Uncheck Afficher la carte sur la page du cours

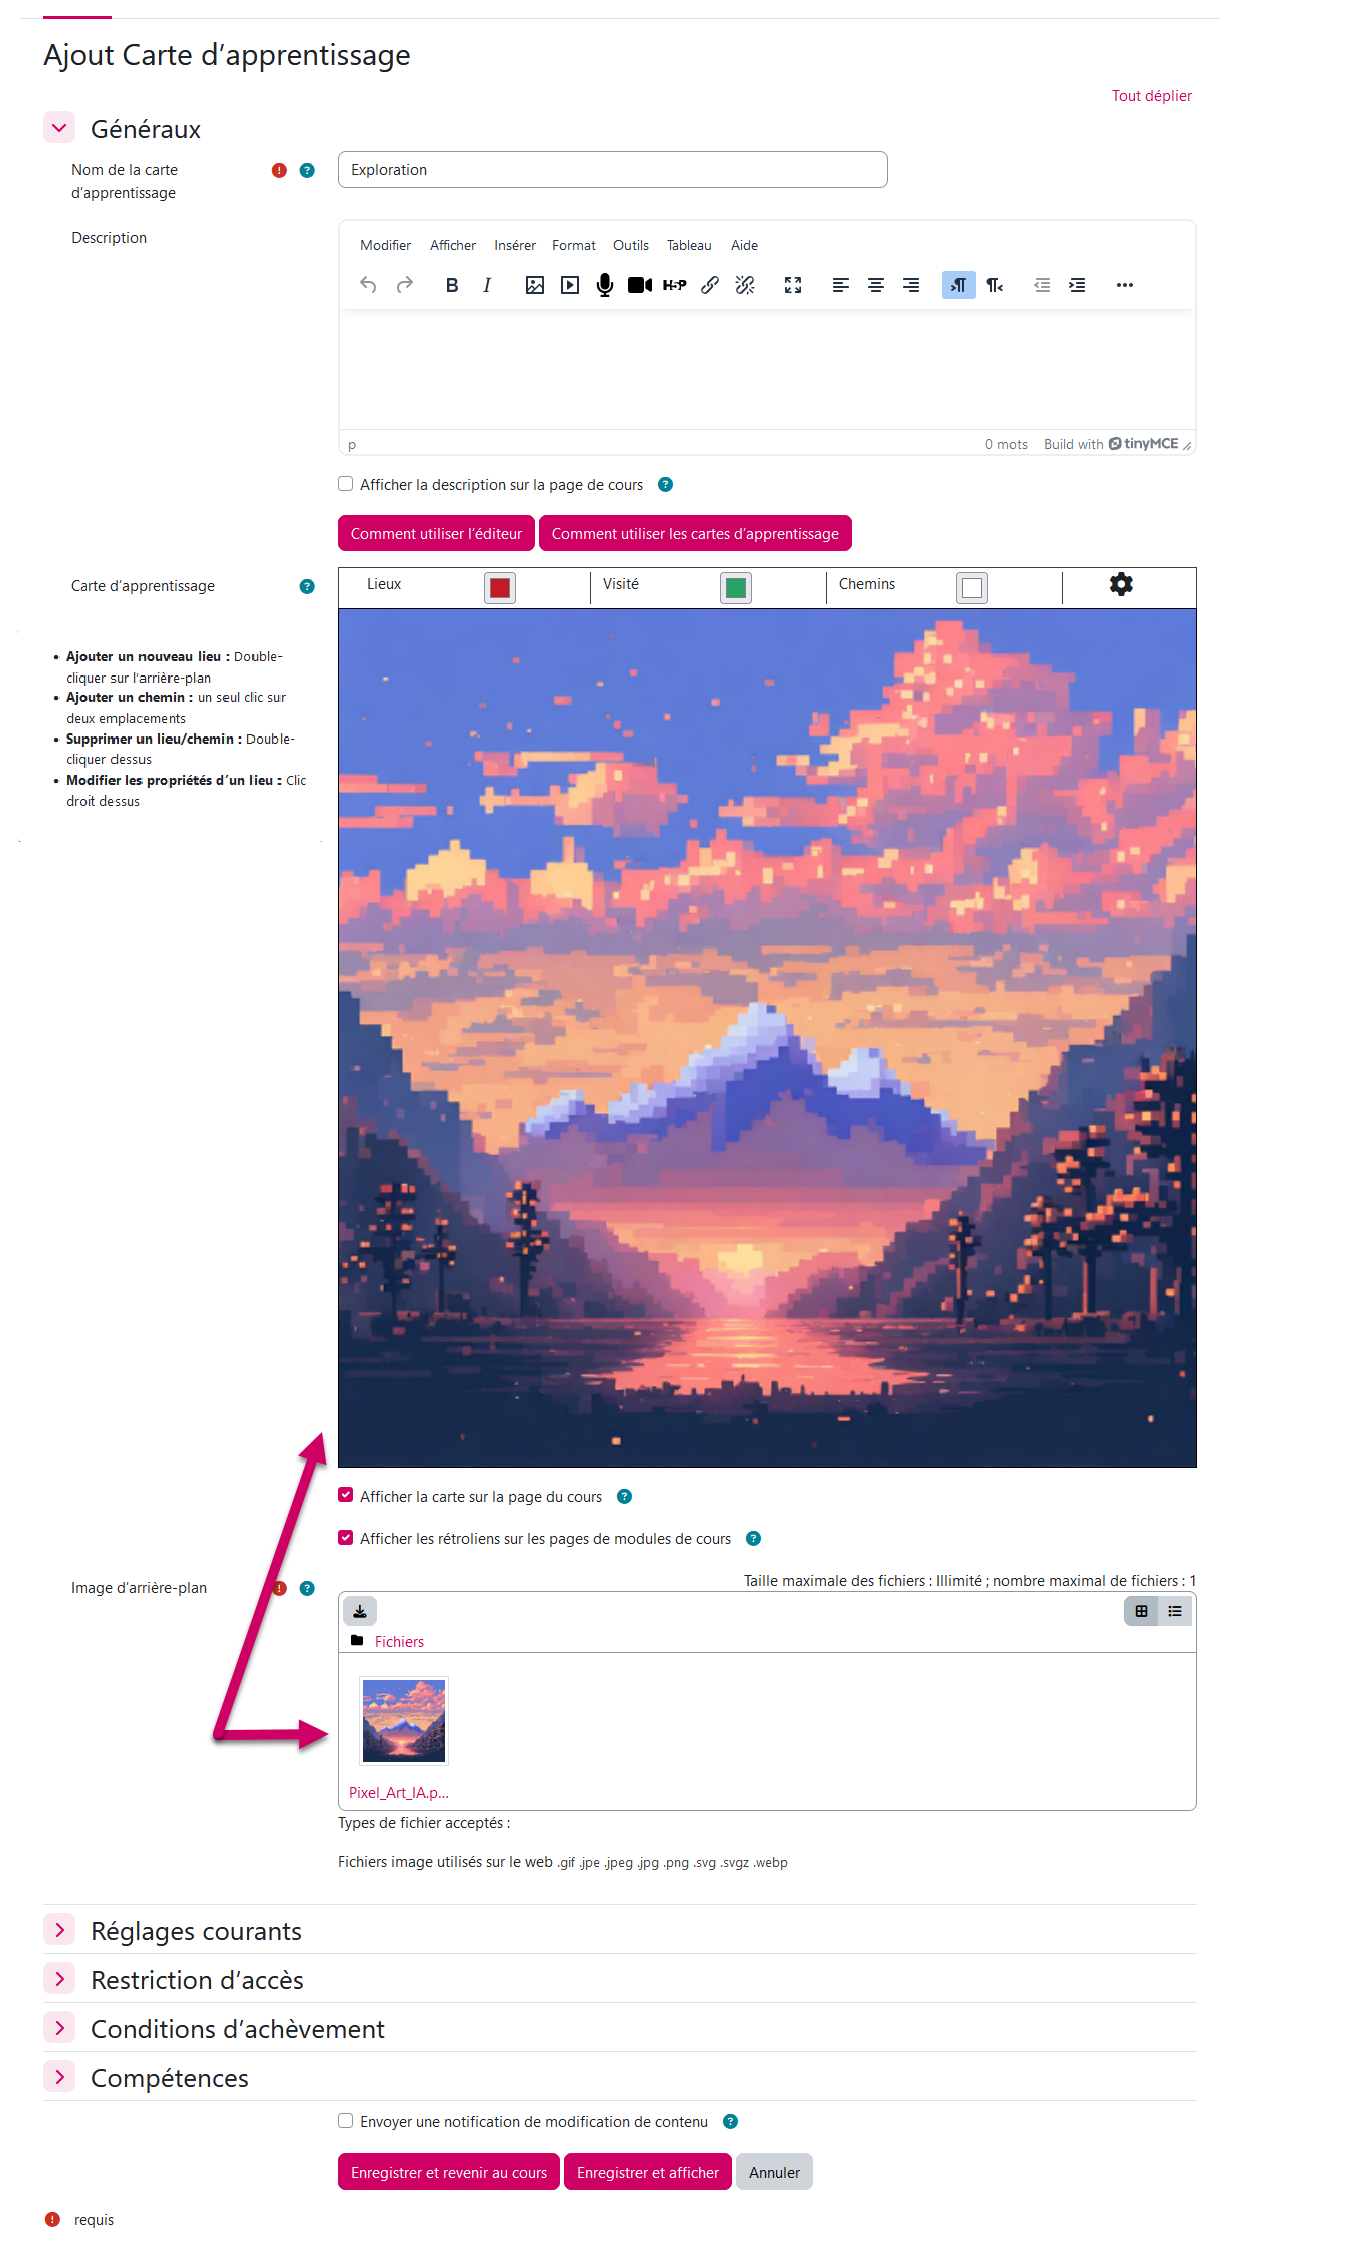point(346,1496)
